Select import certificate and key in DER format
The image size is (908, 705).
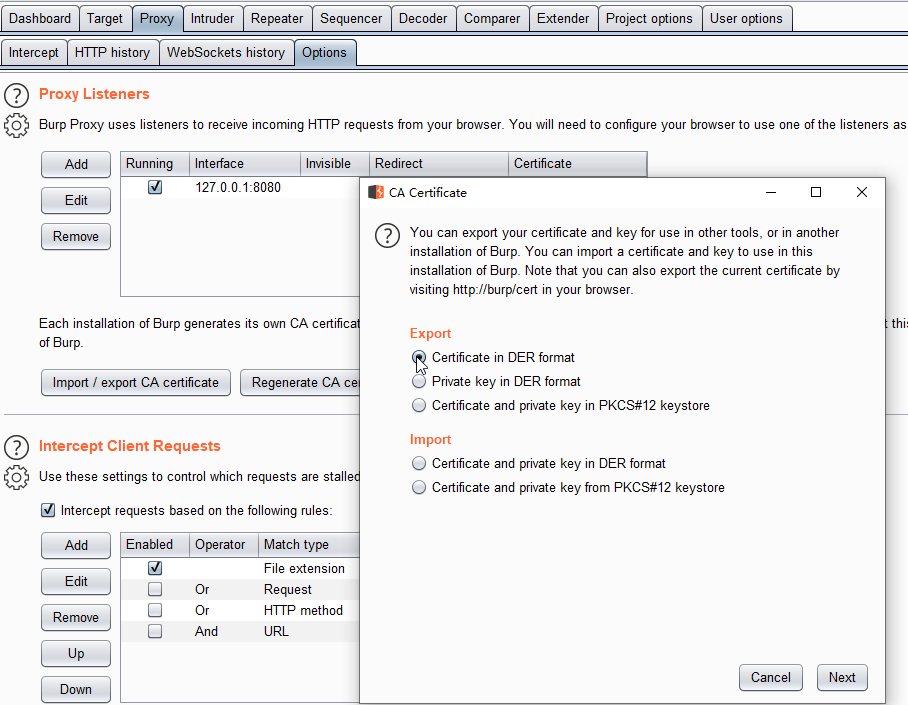pyautogui.click(x=419, y=463)
